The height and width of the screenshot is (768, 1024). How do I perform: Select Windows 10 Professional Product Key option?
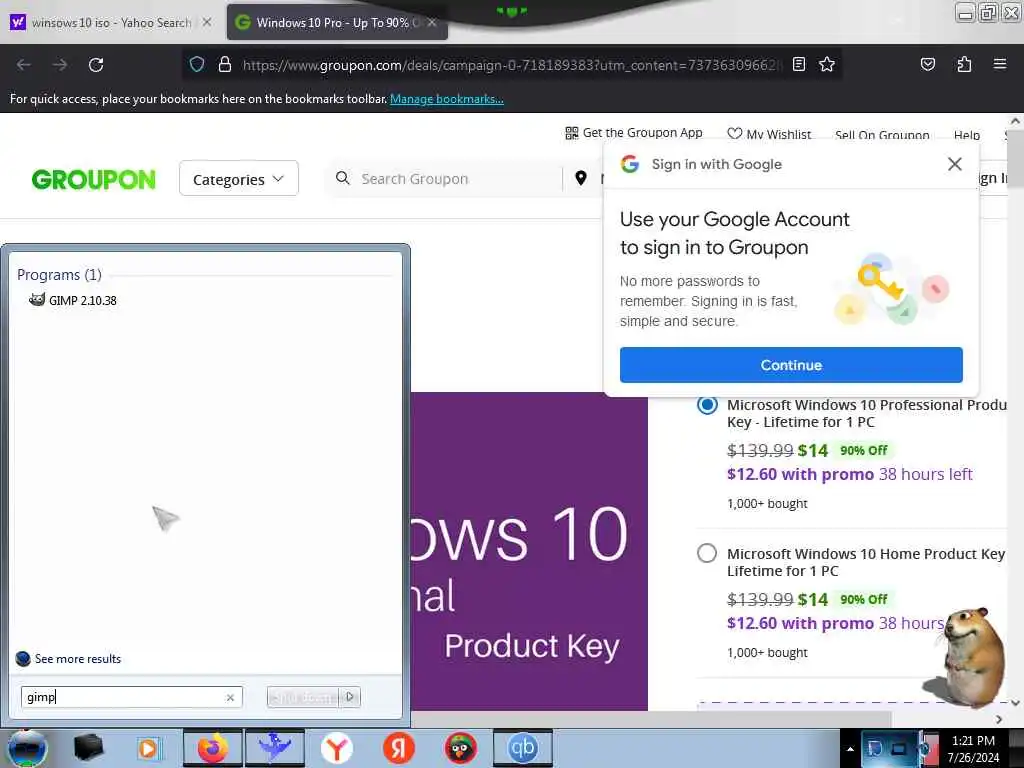tap(707, 405)
